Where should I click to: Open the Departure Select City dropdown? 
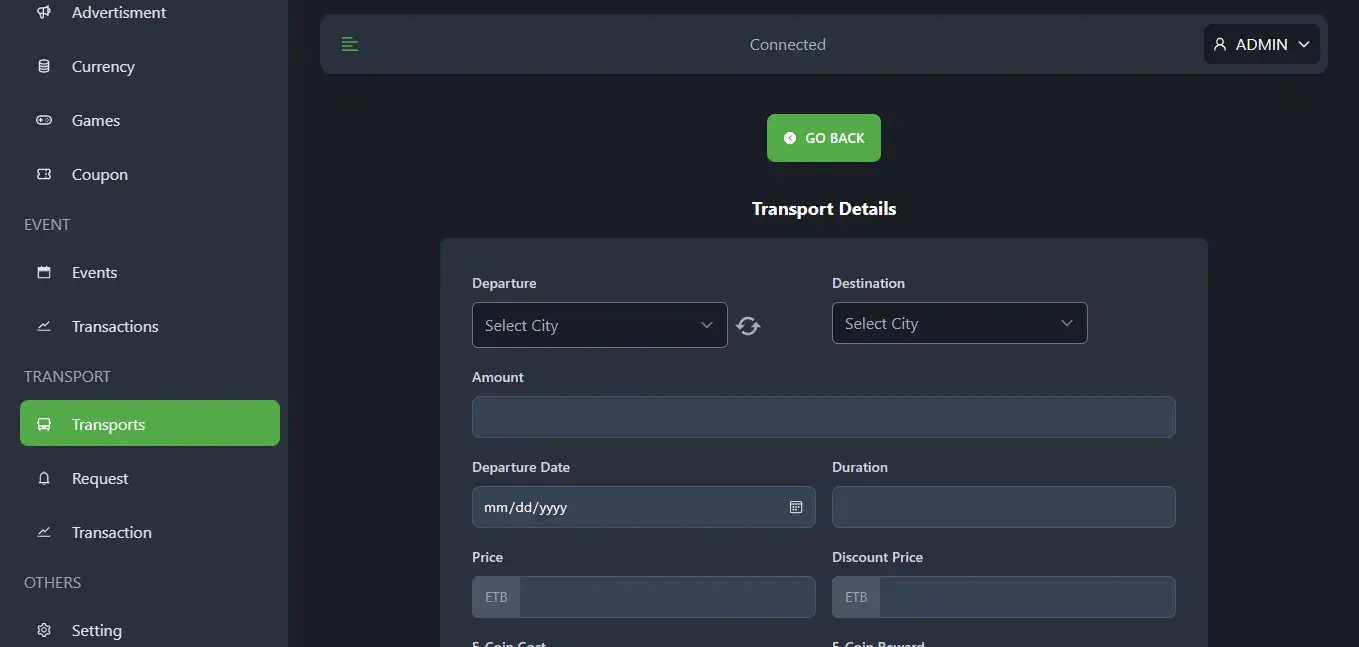tap(599, 325)
